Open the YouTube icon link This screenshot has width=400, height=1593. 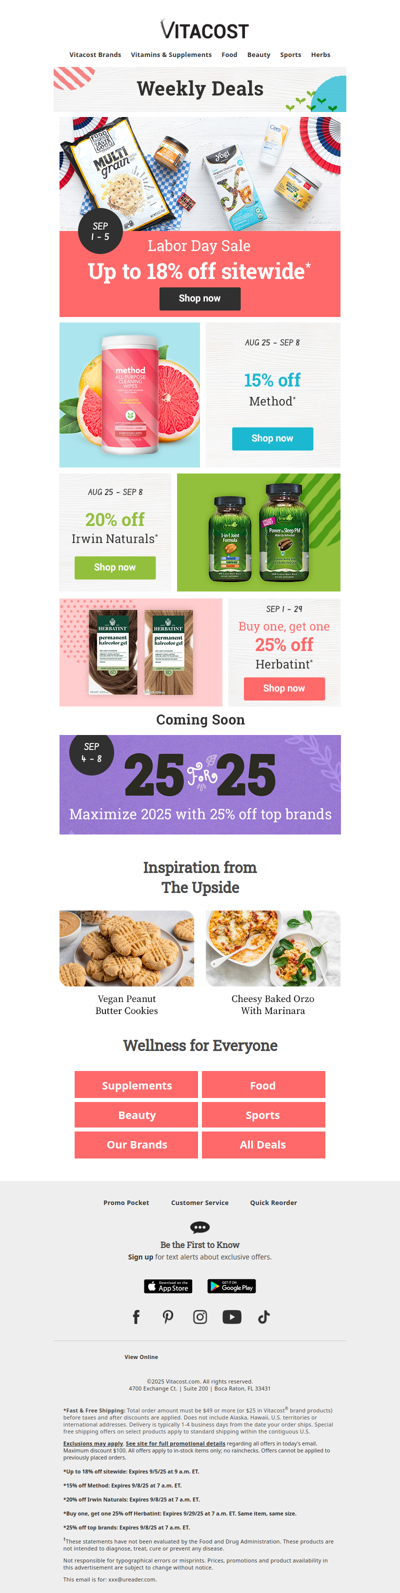[232, 1317]
